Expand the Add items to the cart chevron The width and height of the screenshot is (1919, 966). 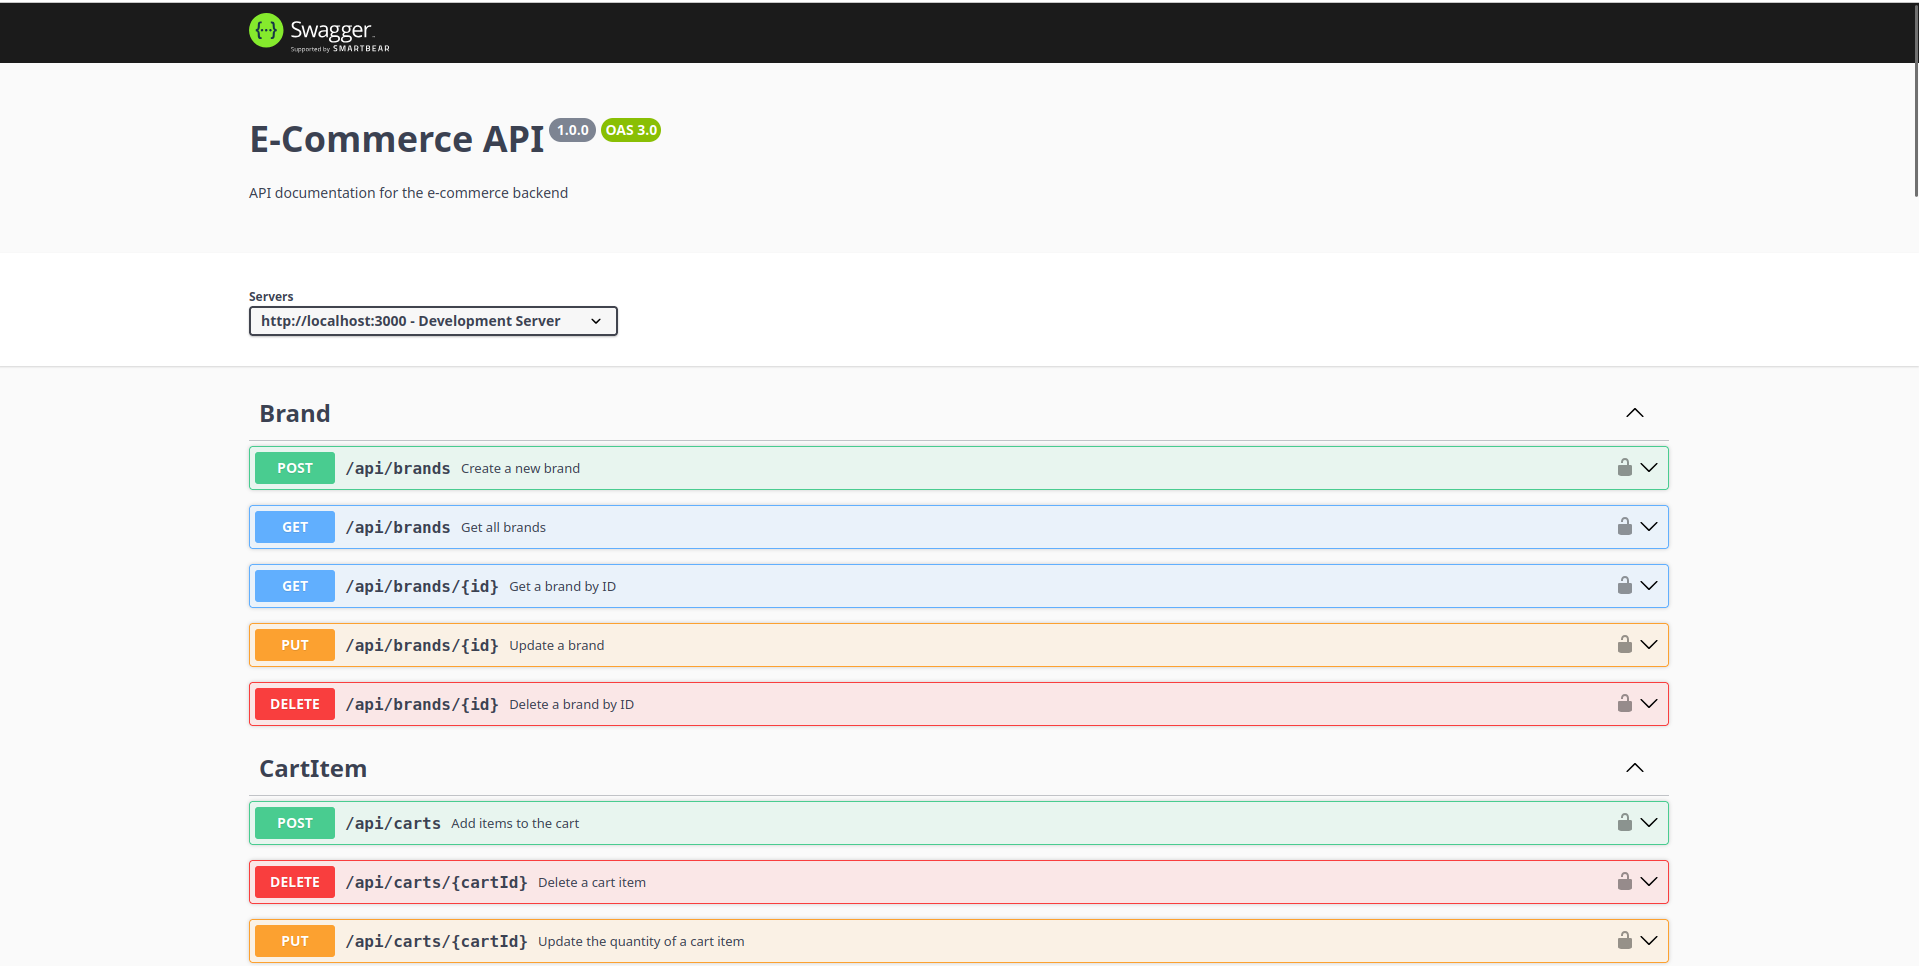pos(1649,822)
